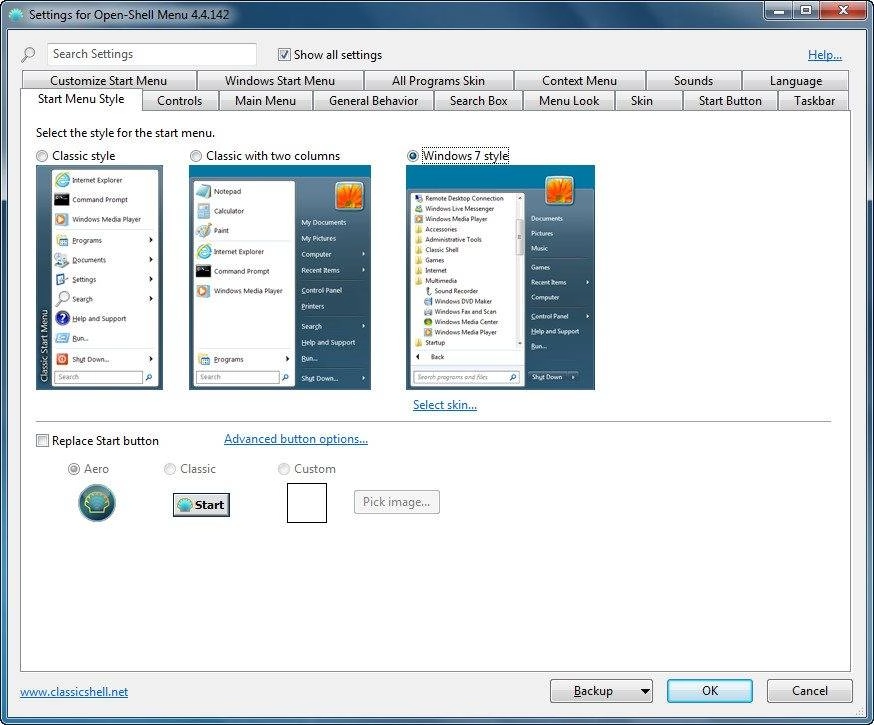Choose Classic with two columns radio option
The height and width of the screenshot is (725, 874).
(x=196, y=156)
